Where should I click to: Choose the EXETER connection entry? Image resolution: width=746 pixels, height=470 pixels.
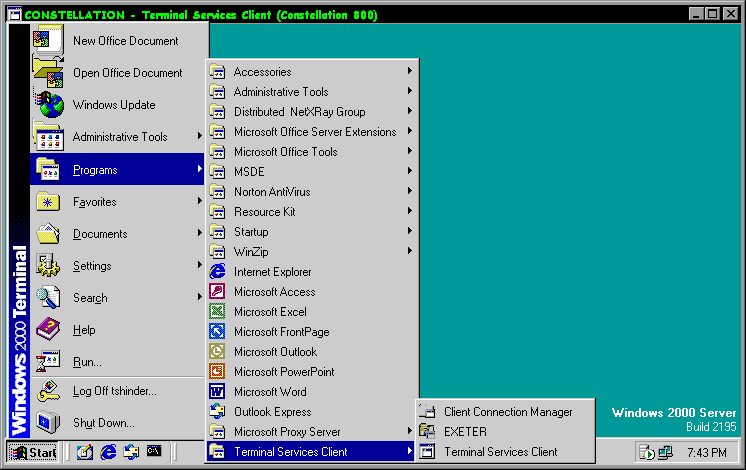point(465,432)
